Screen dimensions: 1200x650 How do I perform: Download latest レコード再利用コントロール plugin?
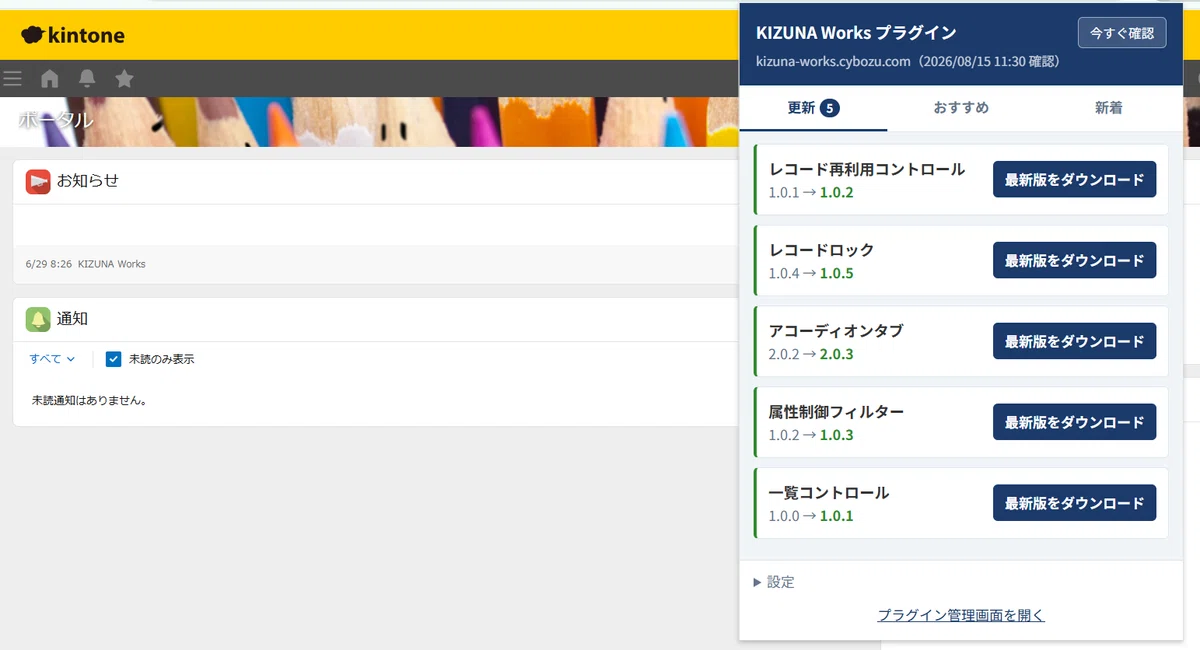tap(1074, 180)
